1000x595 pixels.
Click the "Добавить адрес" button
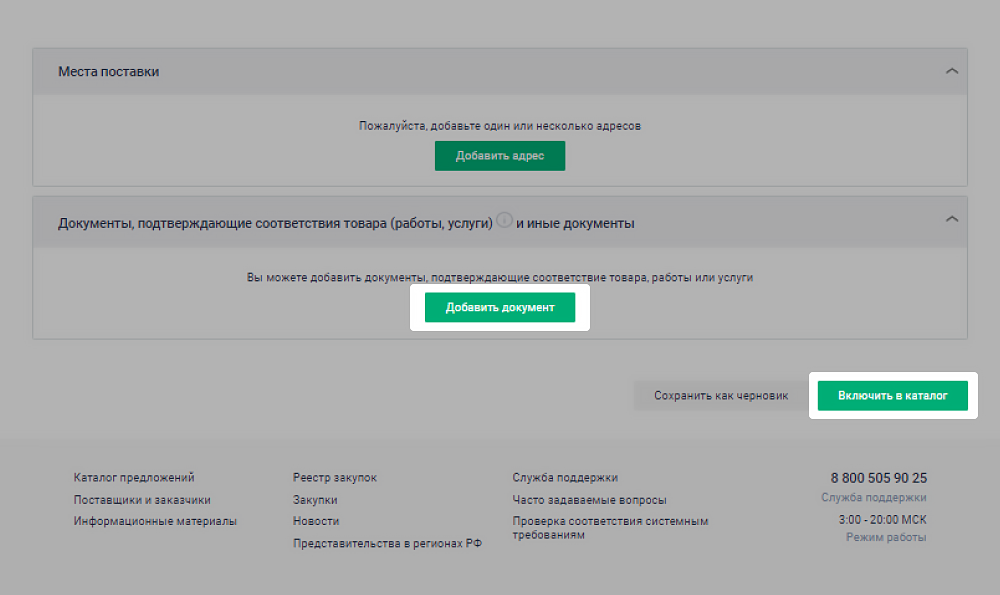(499, 156)
